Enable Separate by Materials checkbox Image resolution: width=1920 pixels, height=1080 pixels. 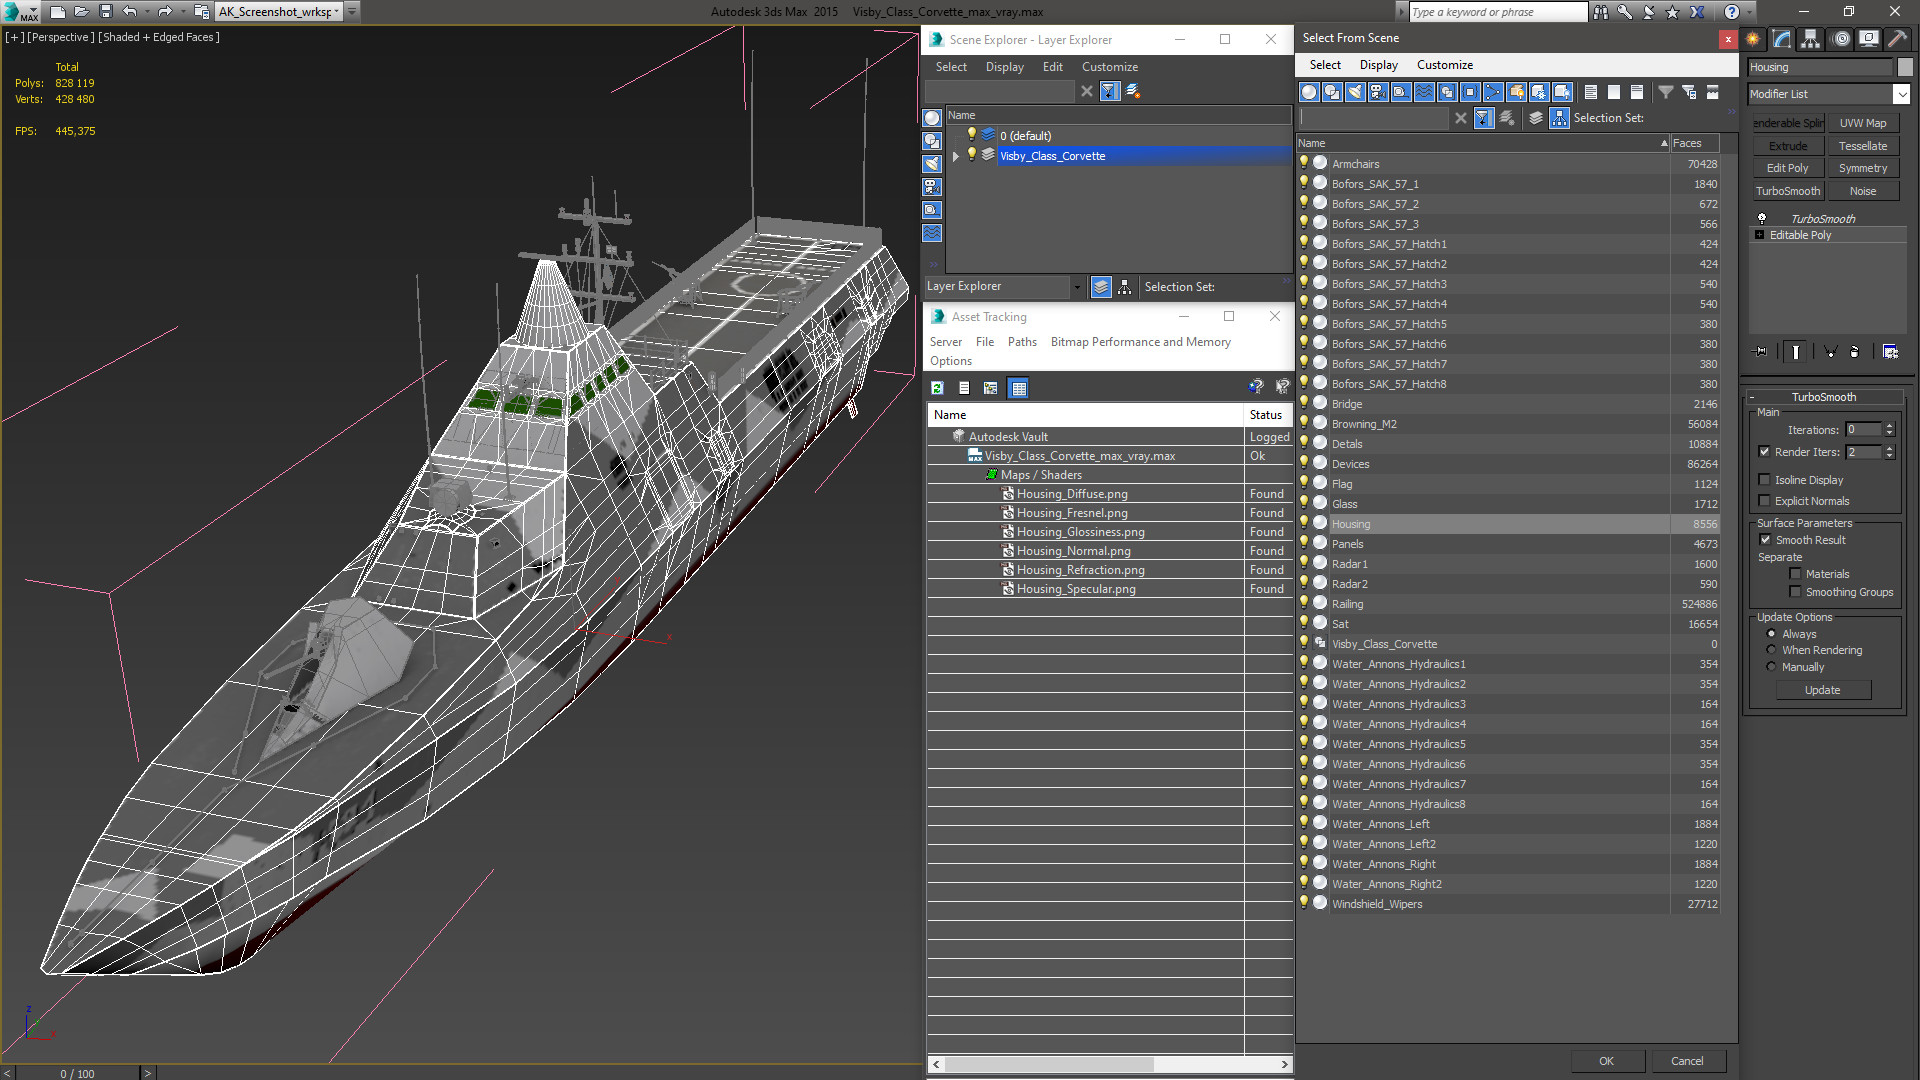(x=1795, y=574)
